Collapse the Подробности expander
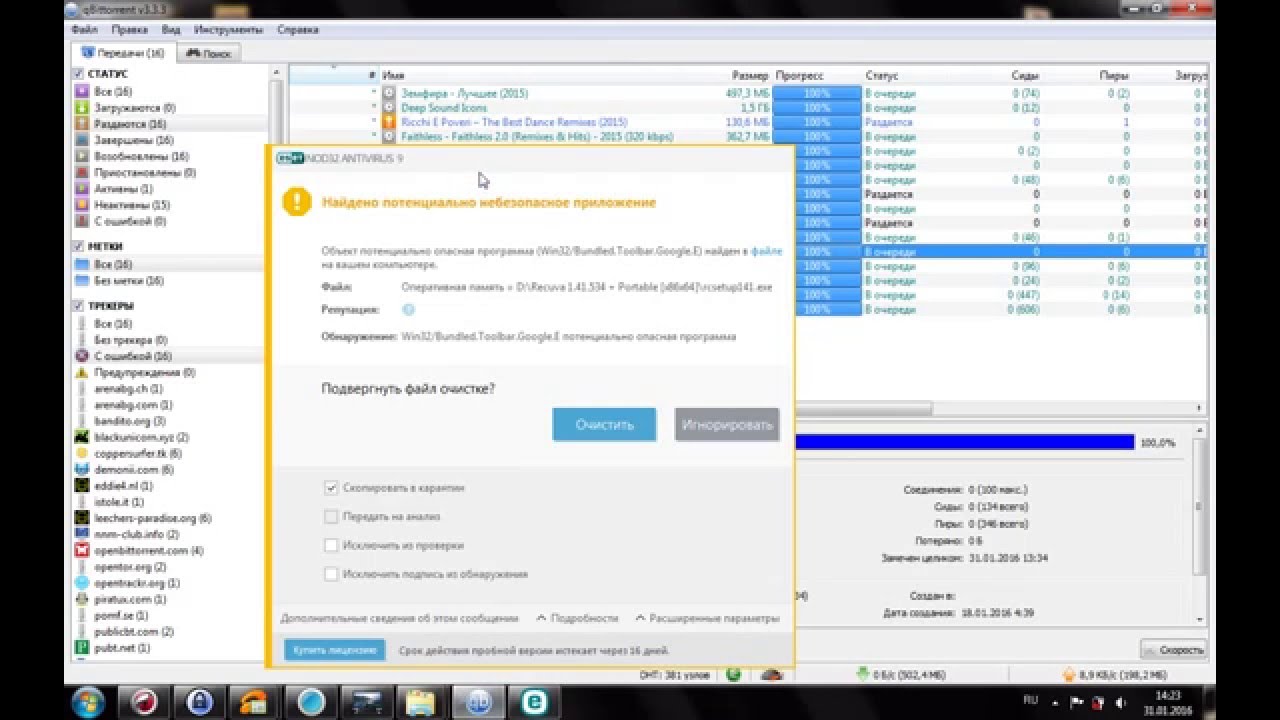Screen dimensions: 1280x720 click(577, 618)
